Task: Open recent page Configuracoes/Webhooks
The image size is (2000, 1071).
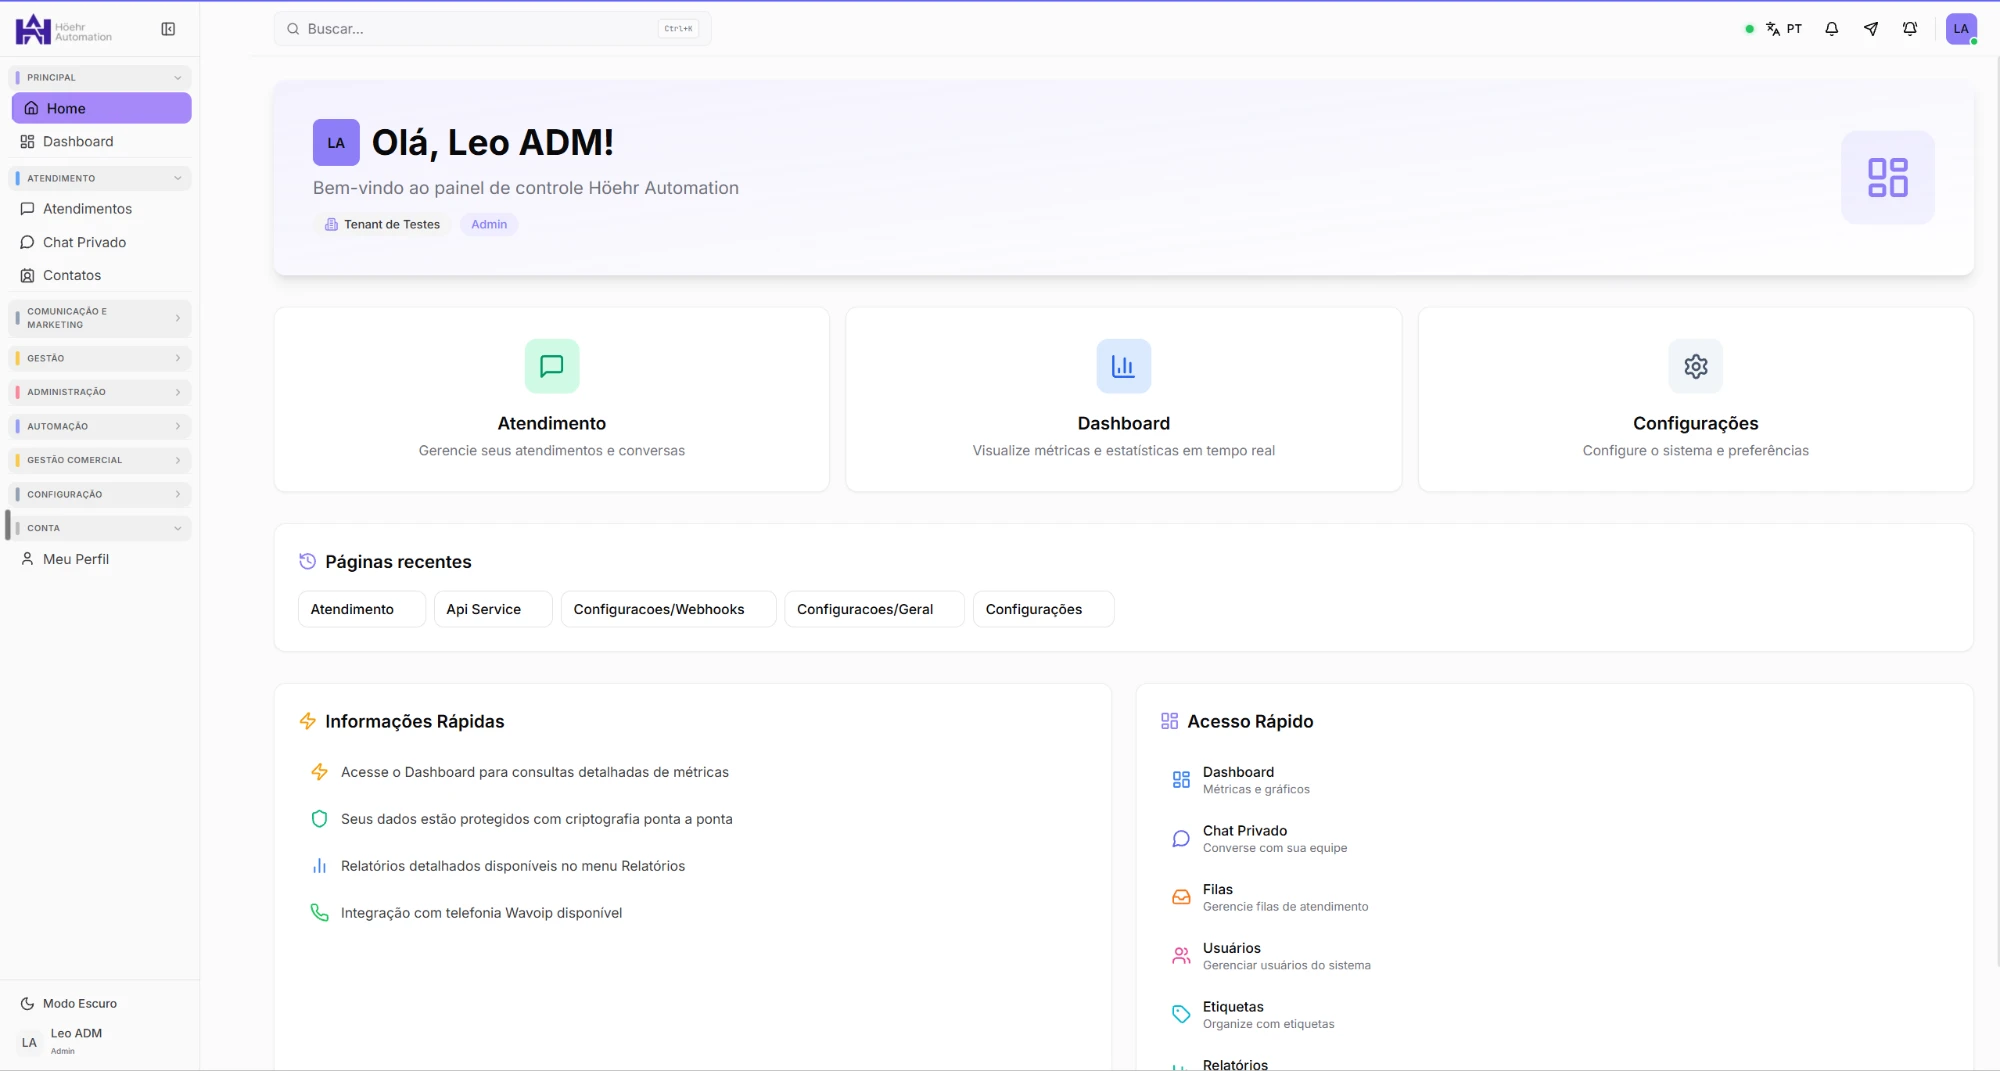Action: click(669, 609)
